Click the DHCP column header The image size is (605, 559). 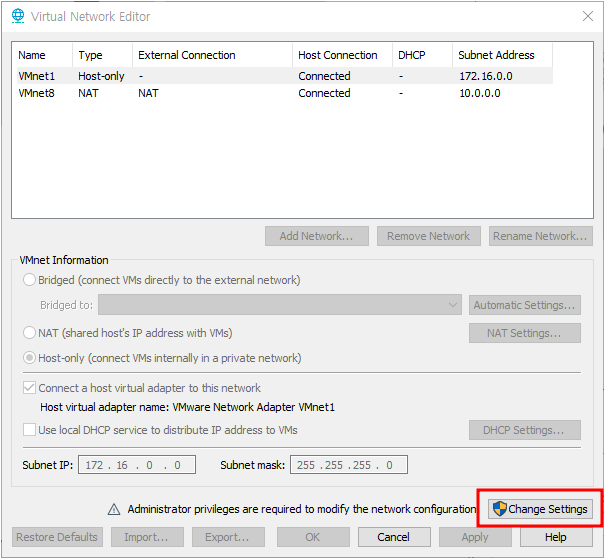(422, 55)
